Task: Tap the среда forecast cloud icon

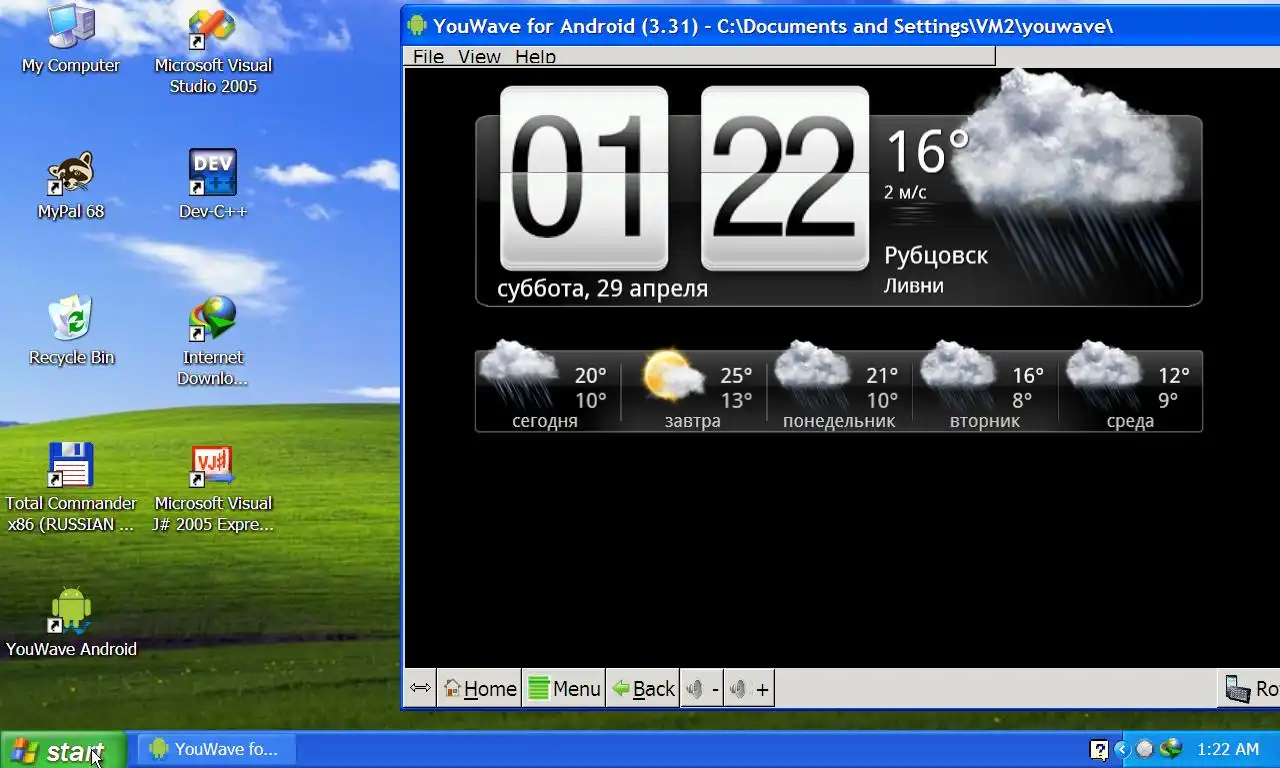Action: point(1103,374)
